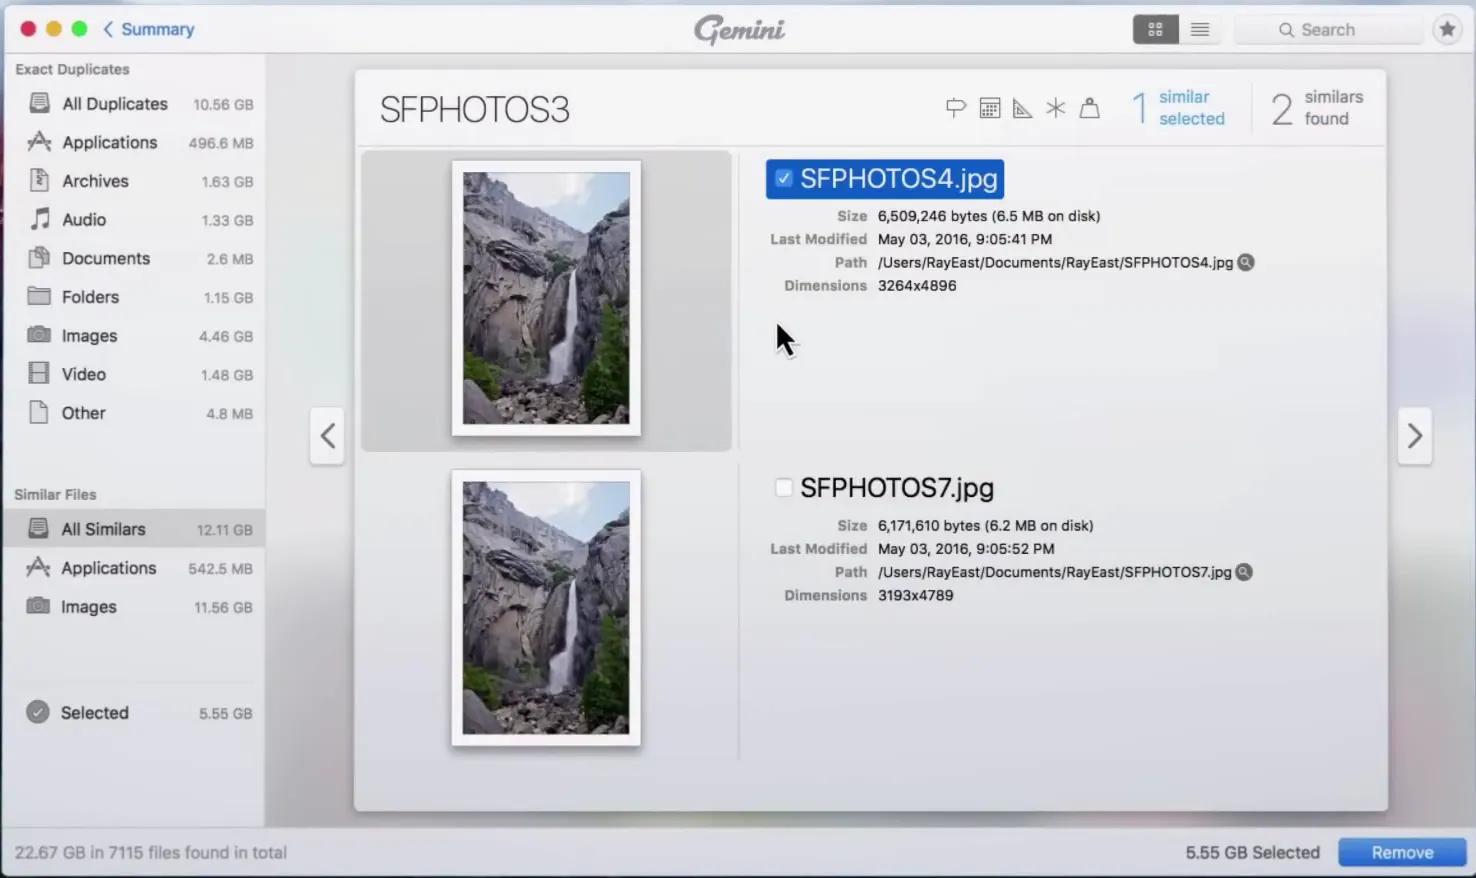Reveal SFPHOTOS7.jpg path in Finder
Image resolution: width=1476 pixels, height=878 pixels.
click(1244, 573)
